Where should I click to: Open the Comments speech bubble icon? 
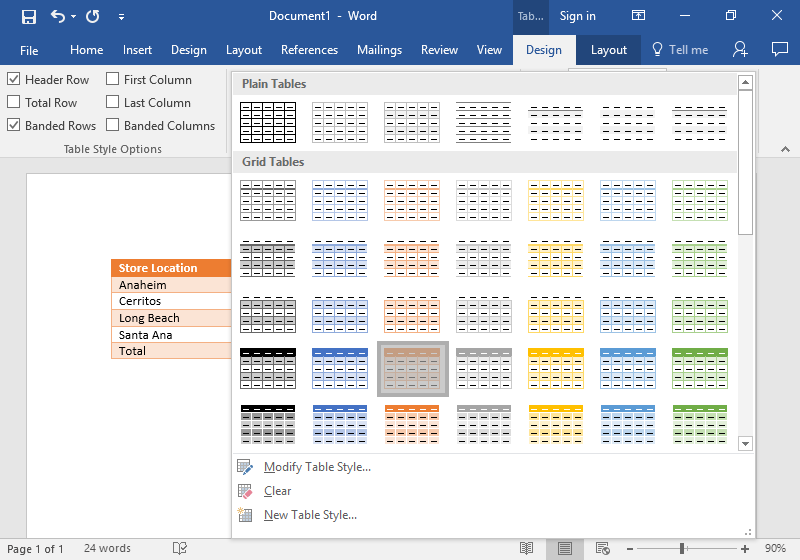click(780, 49)
